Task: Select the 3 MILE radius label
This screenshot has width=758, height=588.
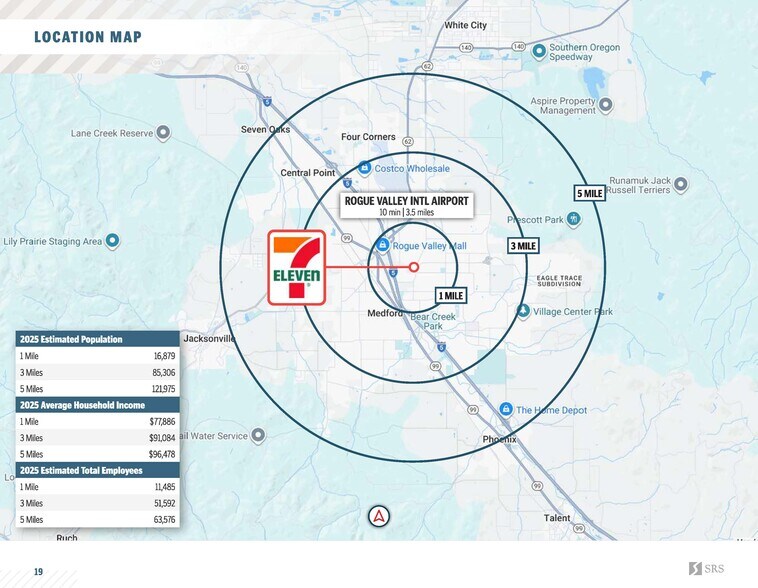Action: 522,246
